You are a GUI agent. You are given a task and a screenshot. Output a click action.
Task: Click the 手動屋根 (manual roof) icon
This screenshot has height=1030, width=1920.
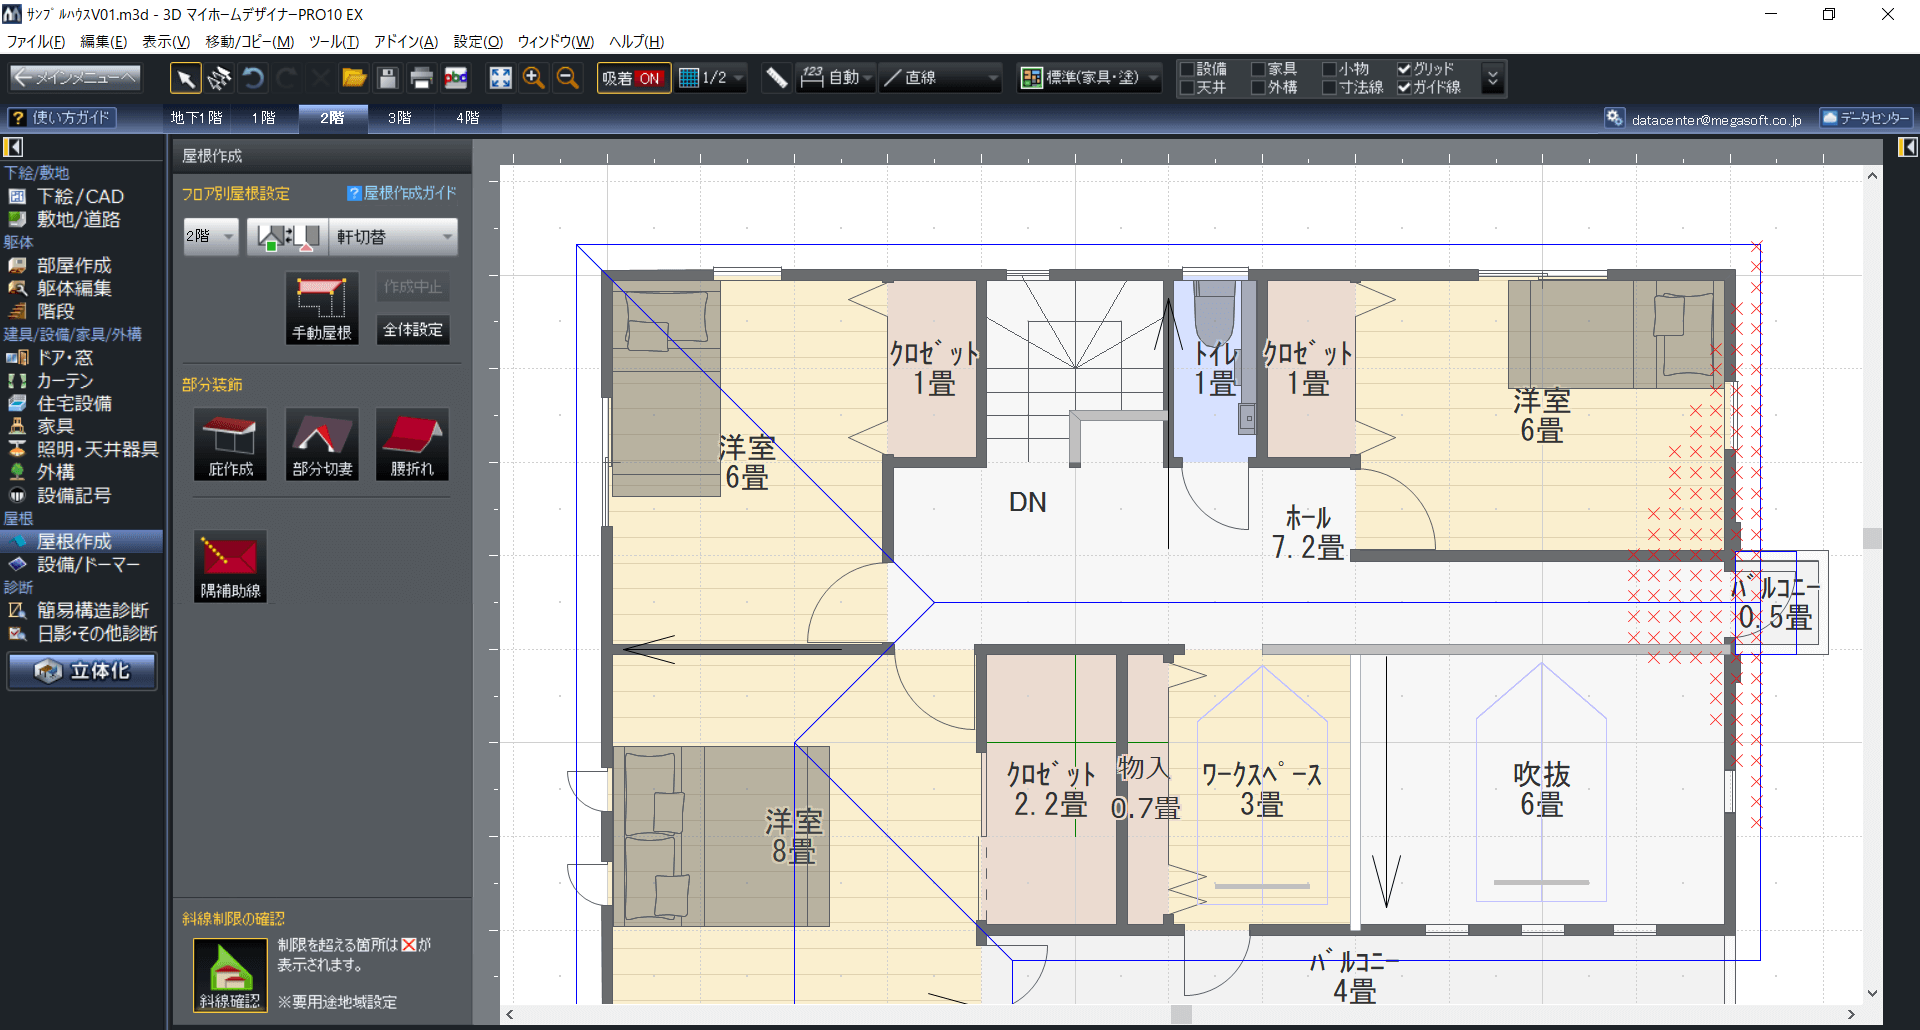tap(321, 308)
